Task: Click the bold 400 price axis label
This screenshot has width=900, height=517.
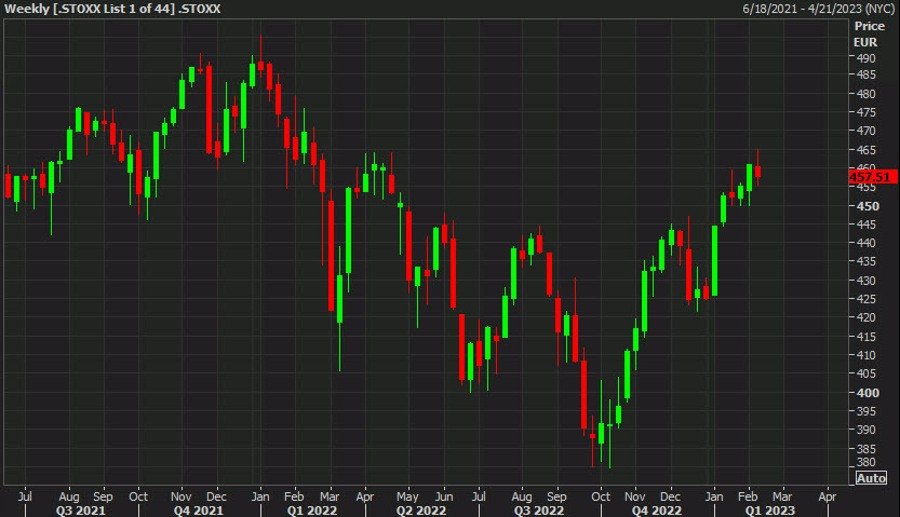Action: (866, 392)
